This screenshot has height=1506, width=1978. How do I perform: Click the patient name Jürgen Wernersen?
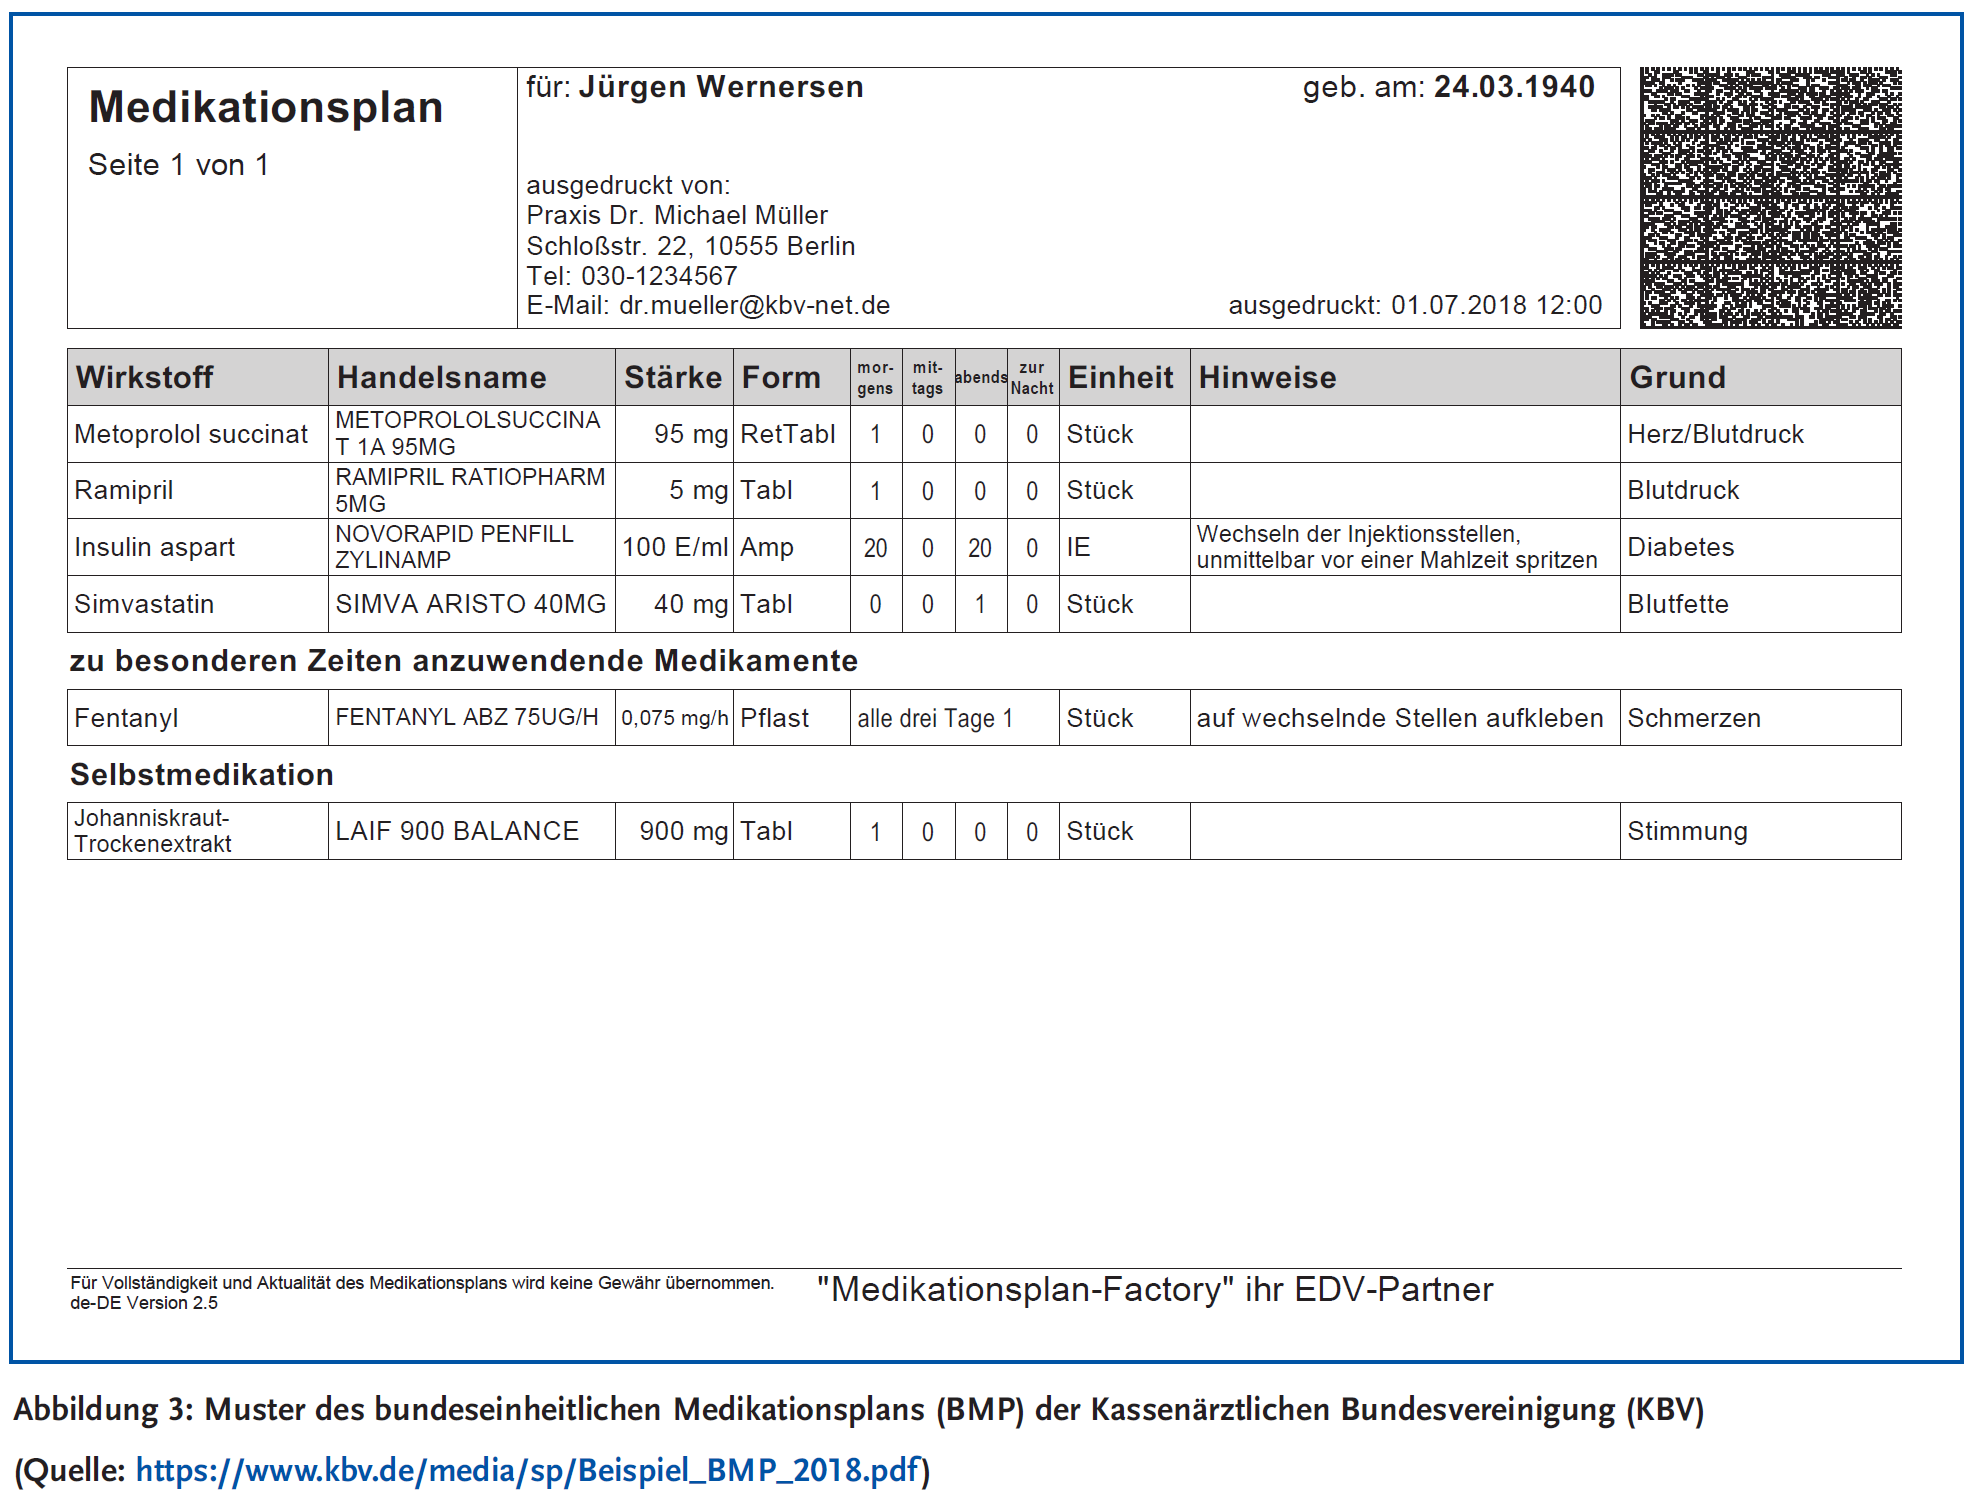click(721, 87)
